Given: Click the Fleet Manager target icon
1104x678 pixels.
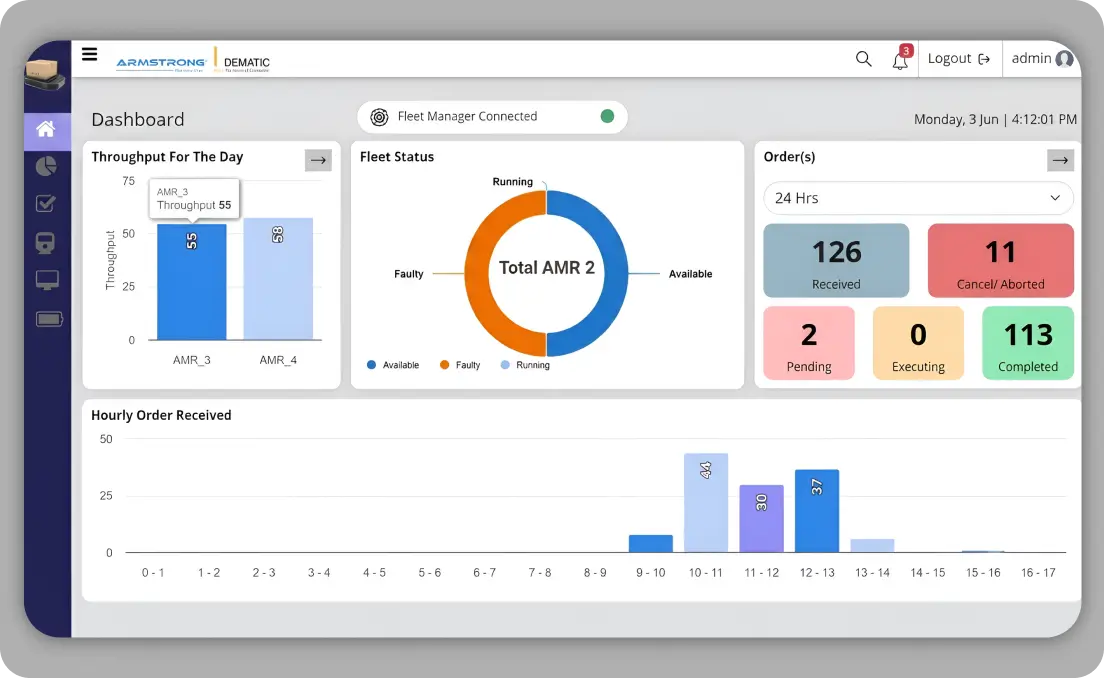Looking at the screenshot, I should (x=380, y=117).
